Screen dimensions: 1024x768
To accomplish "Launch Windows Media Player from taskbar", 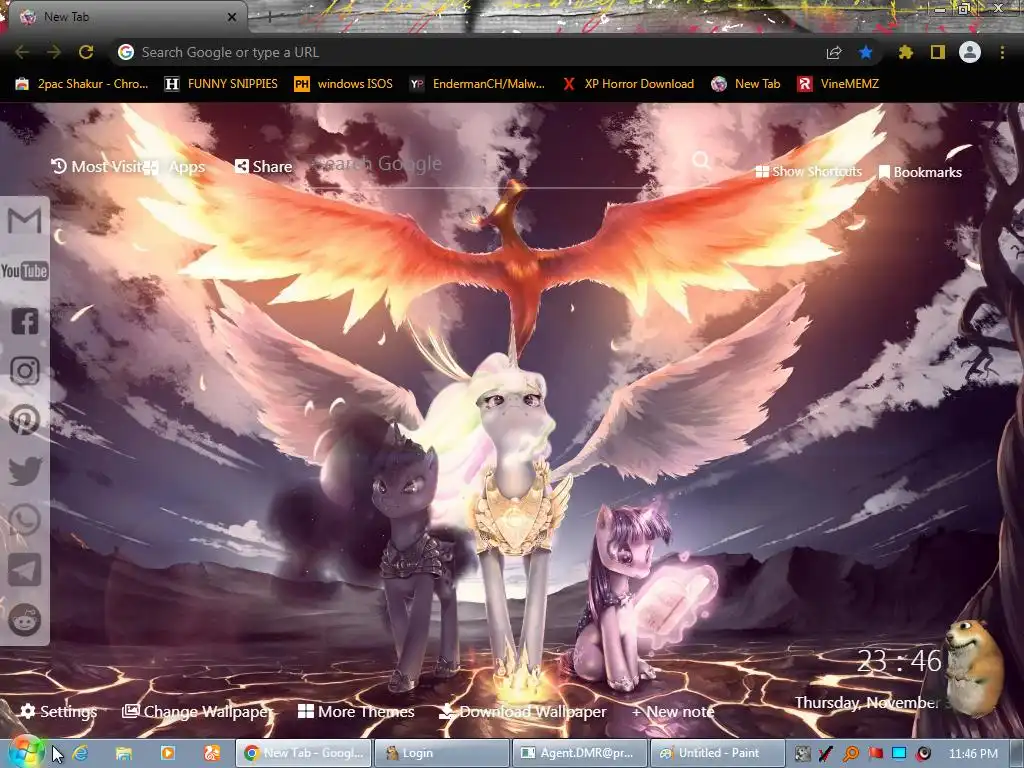I will pos(168,753).
